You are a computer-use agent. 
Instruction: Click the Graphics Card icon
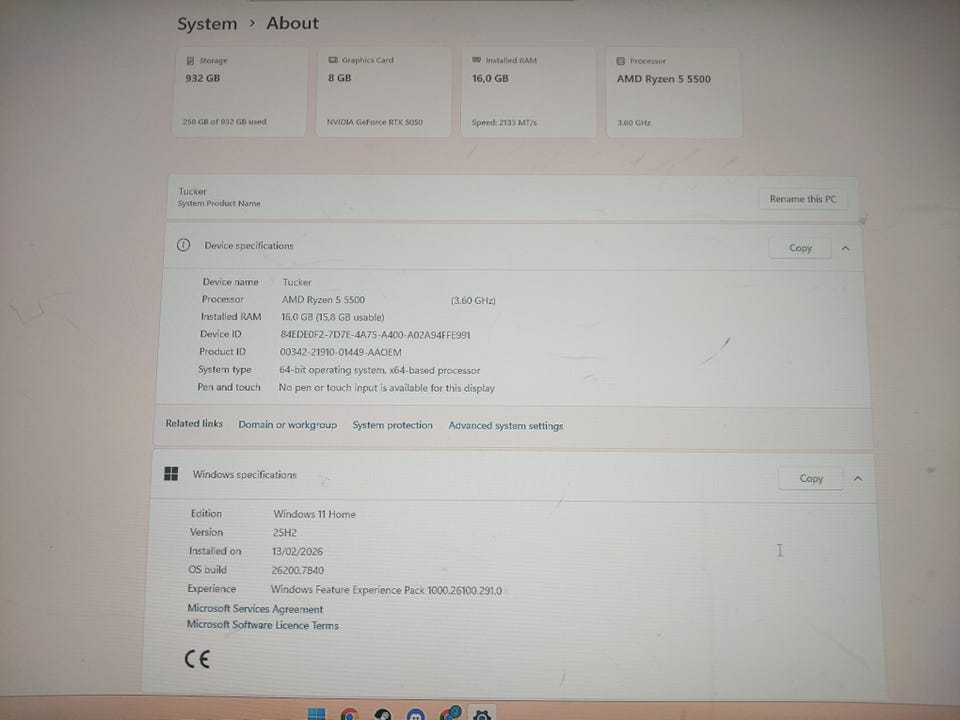pos(333,60)
